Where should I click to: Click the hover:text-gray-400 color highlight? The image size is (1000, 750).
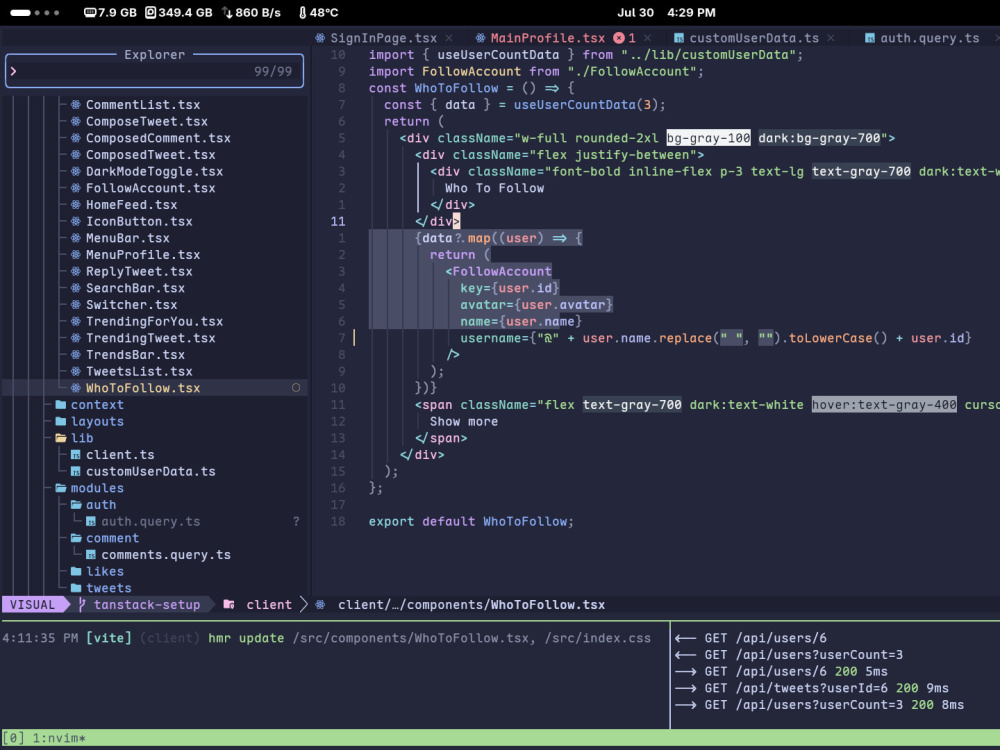pyautogui.click(x=884, y=404)
